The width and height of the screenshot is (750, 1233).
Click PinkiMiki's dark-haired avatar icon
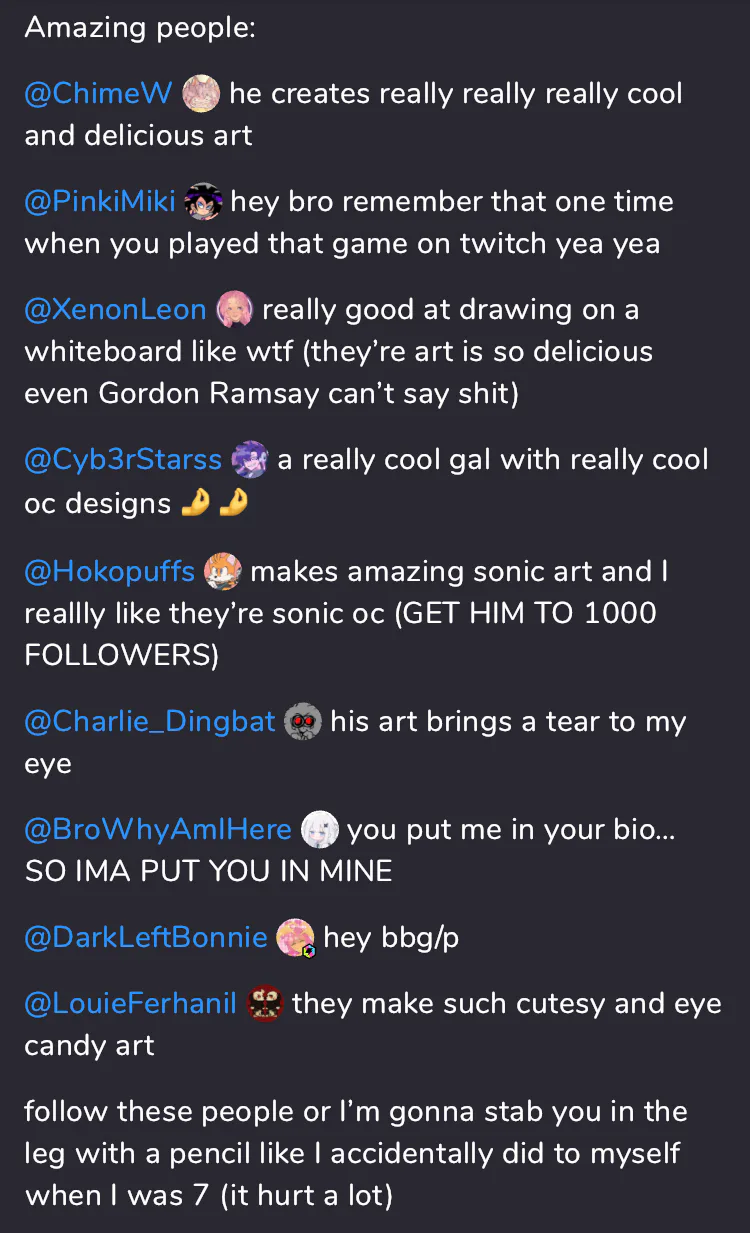pos(203,202)
